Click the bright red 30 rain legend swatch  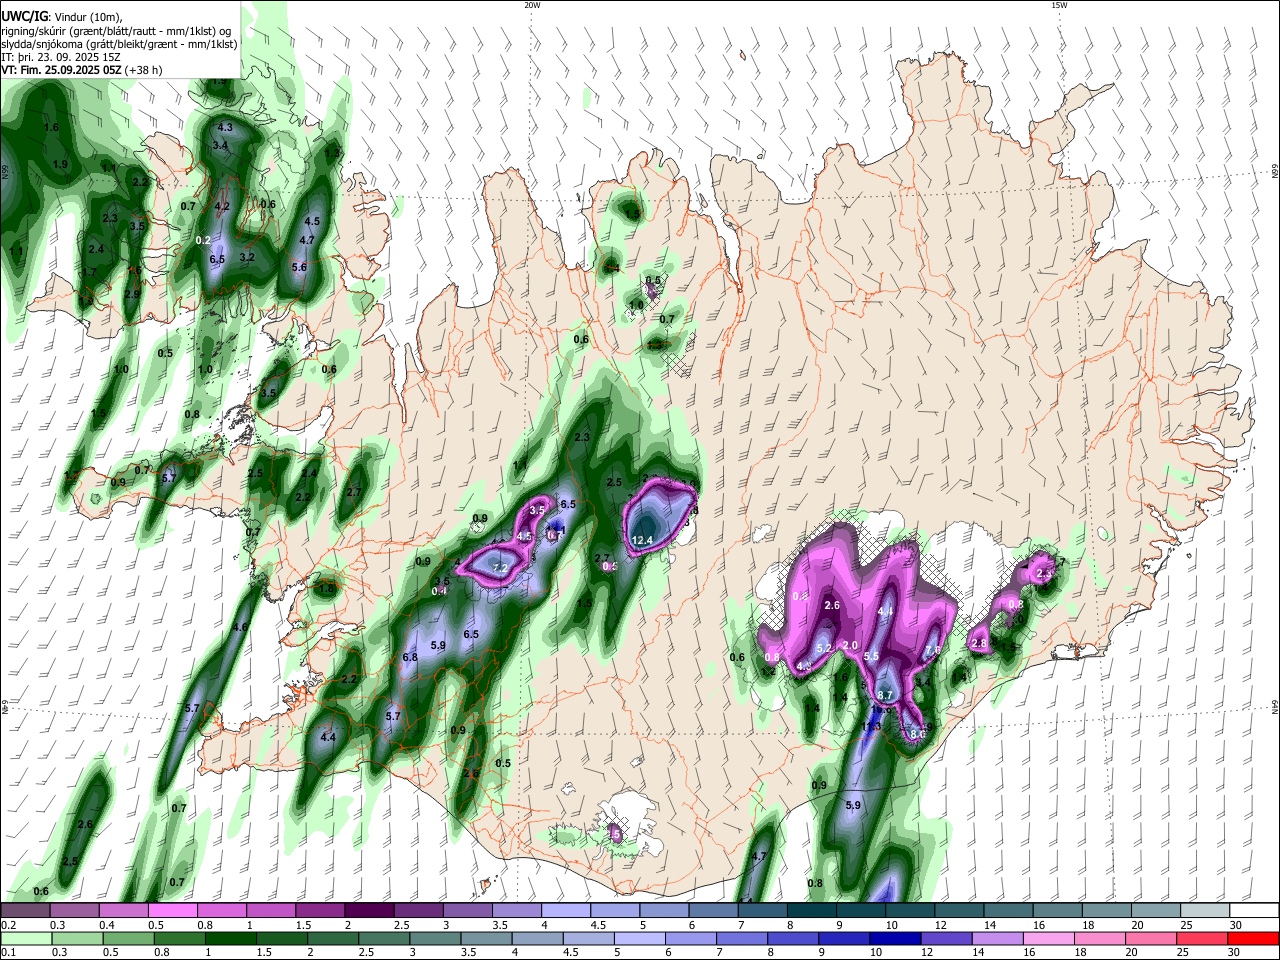(x=1253, y=938)
